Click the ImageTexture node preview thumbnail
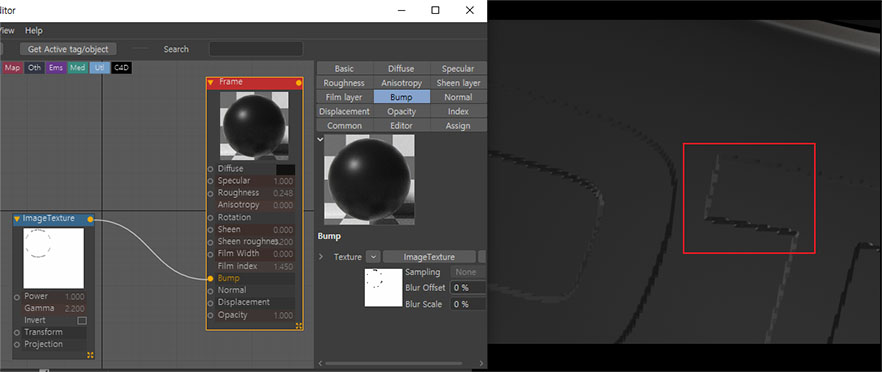882x372 pixels. tap(53, 258)
